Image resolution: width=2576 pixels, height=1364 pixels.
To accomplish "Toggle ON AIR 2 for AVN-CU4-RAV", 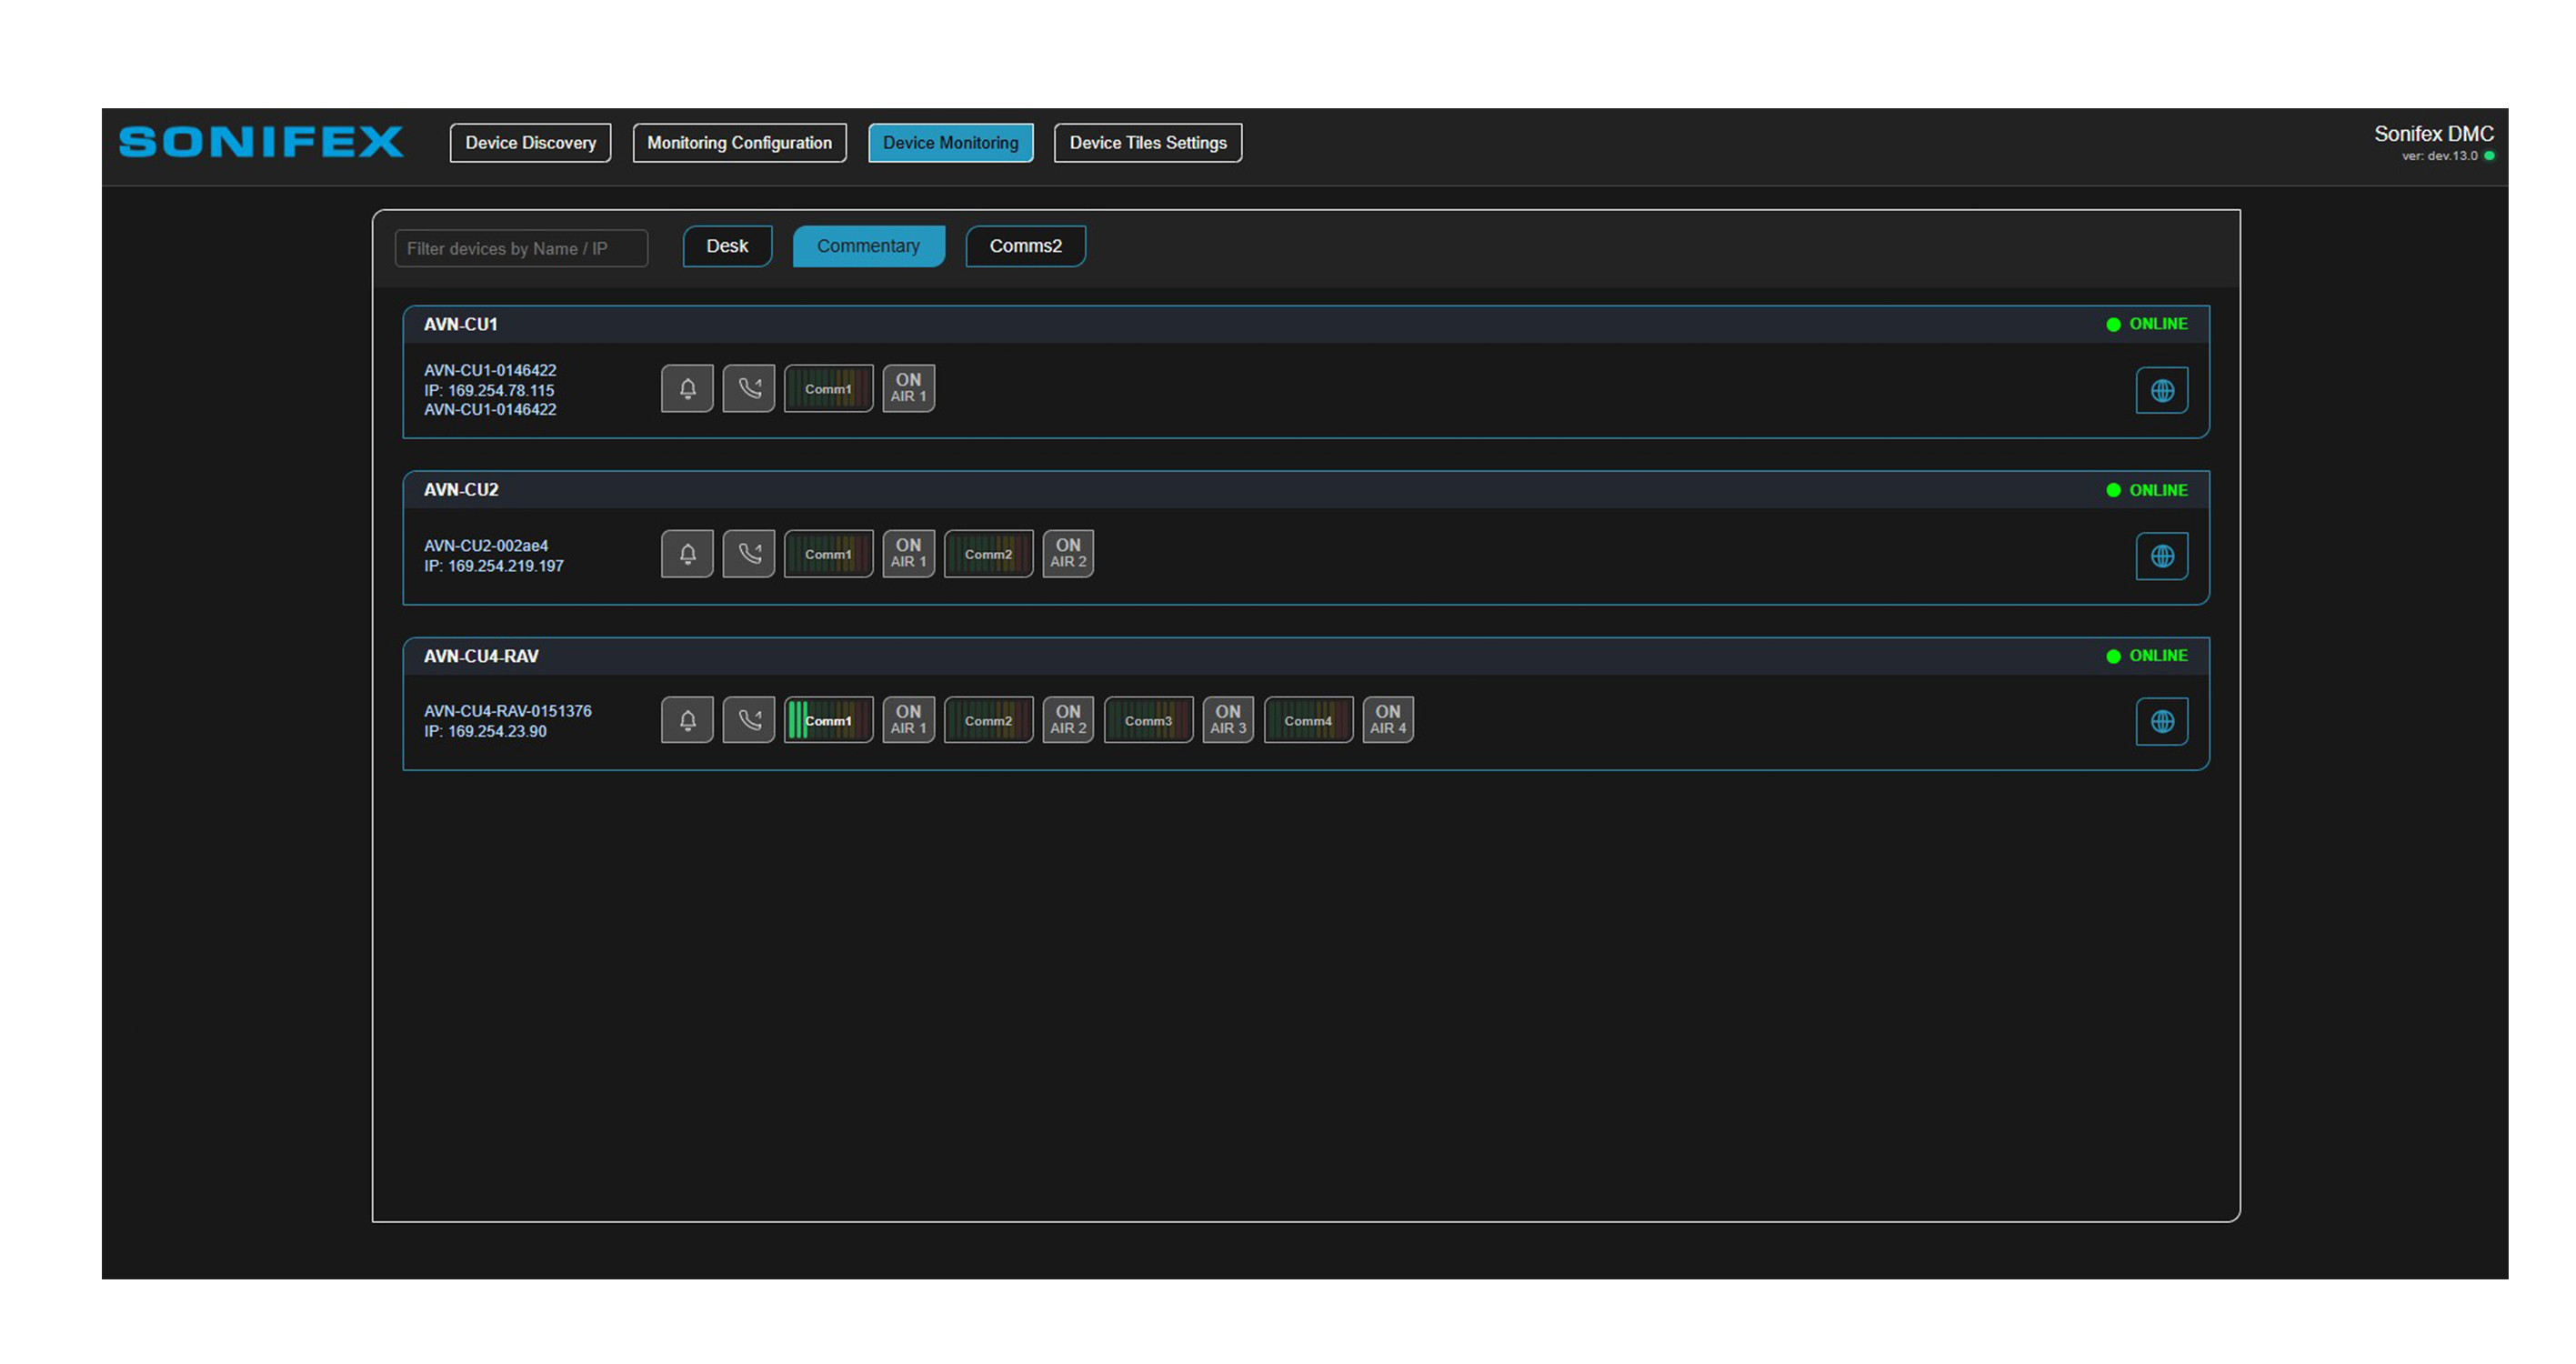I will coord(1068,720).
